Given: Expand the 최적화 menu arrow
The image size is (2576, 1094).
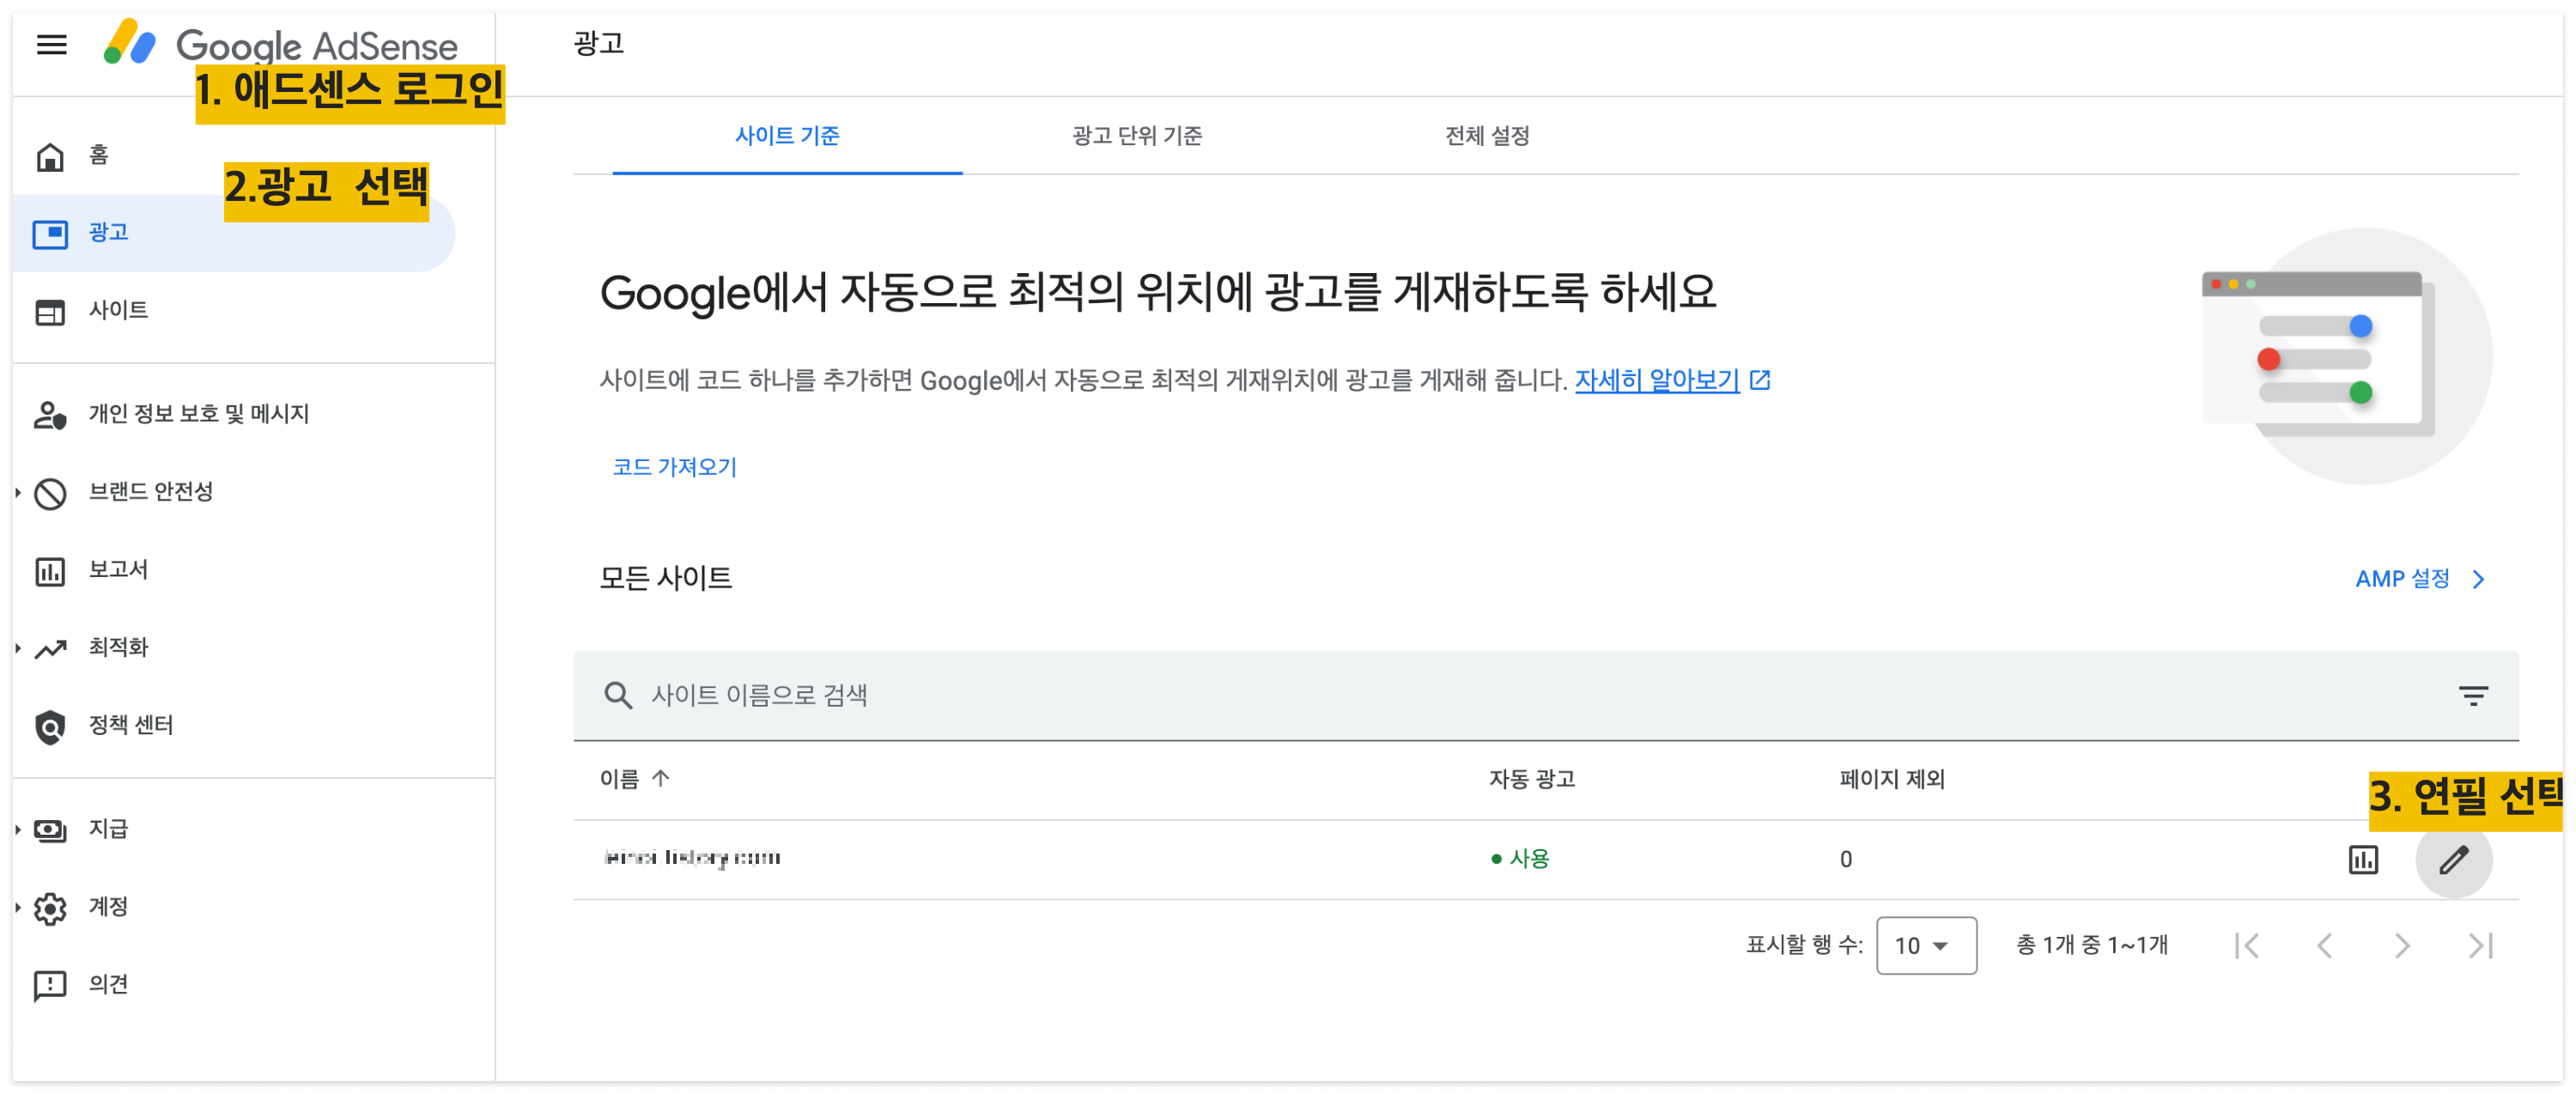Looking at the screenshot, I should coord(18,648).
